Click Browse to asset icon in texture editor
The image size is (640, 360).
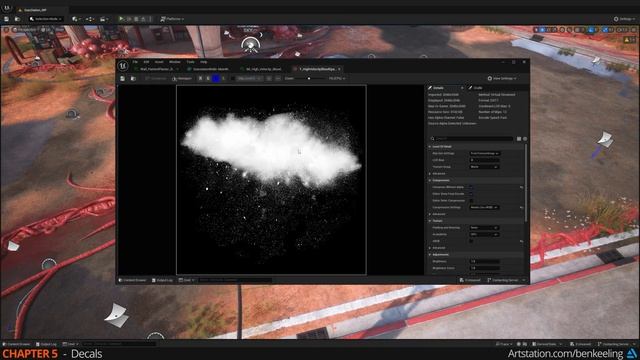click(x=133, y=78)
